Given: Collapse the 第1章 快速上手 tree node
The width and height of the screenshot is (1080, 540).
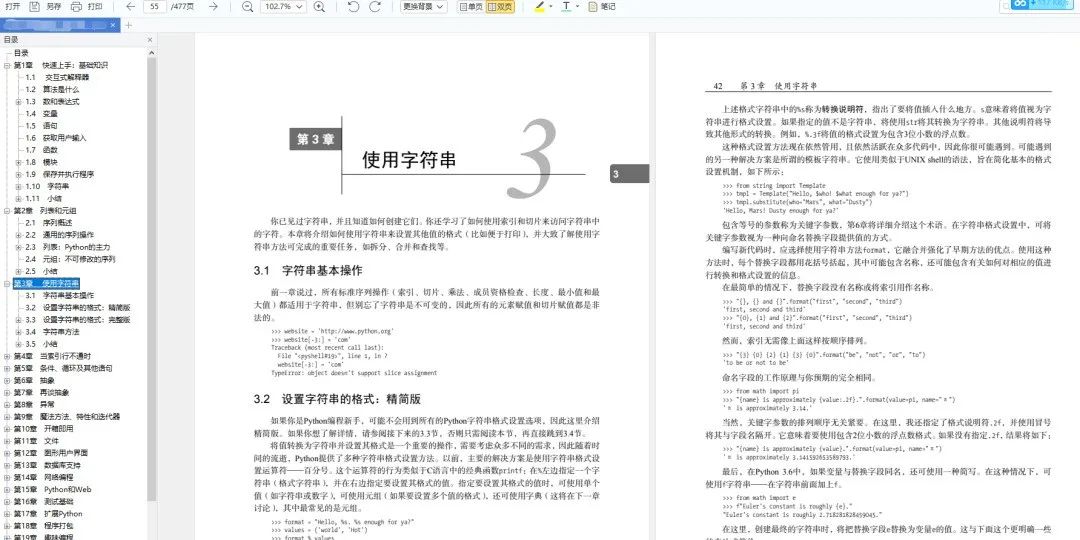Looking at the screenshot, I should pos(7,65).
